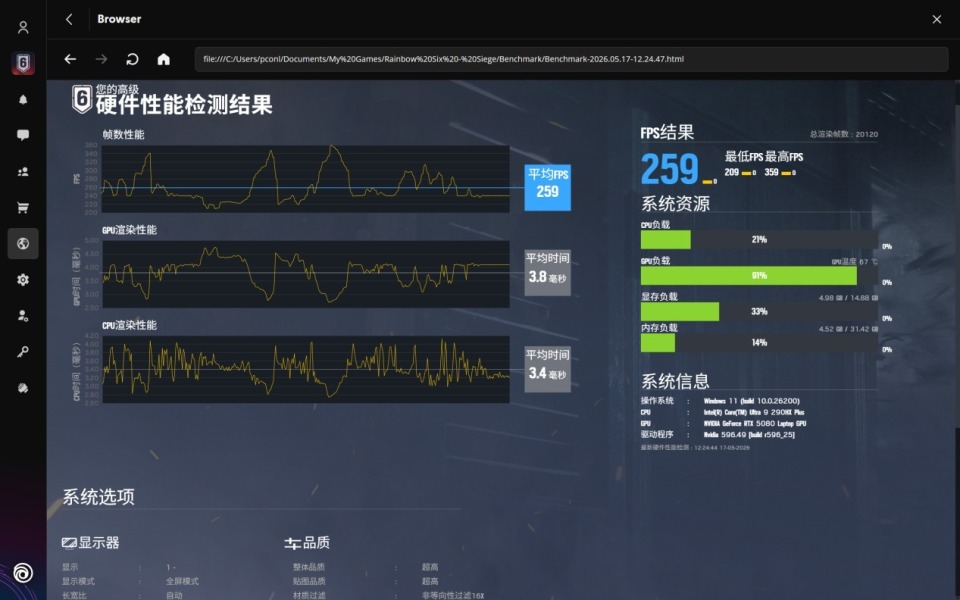Click the FPS结果 heading
This screenshot has width=960, height=600.
tap(667, 132)
